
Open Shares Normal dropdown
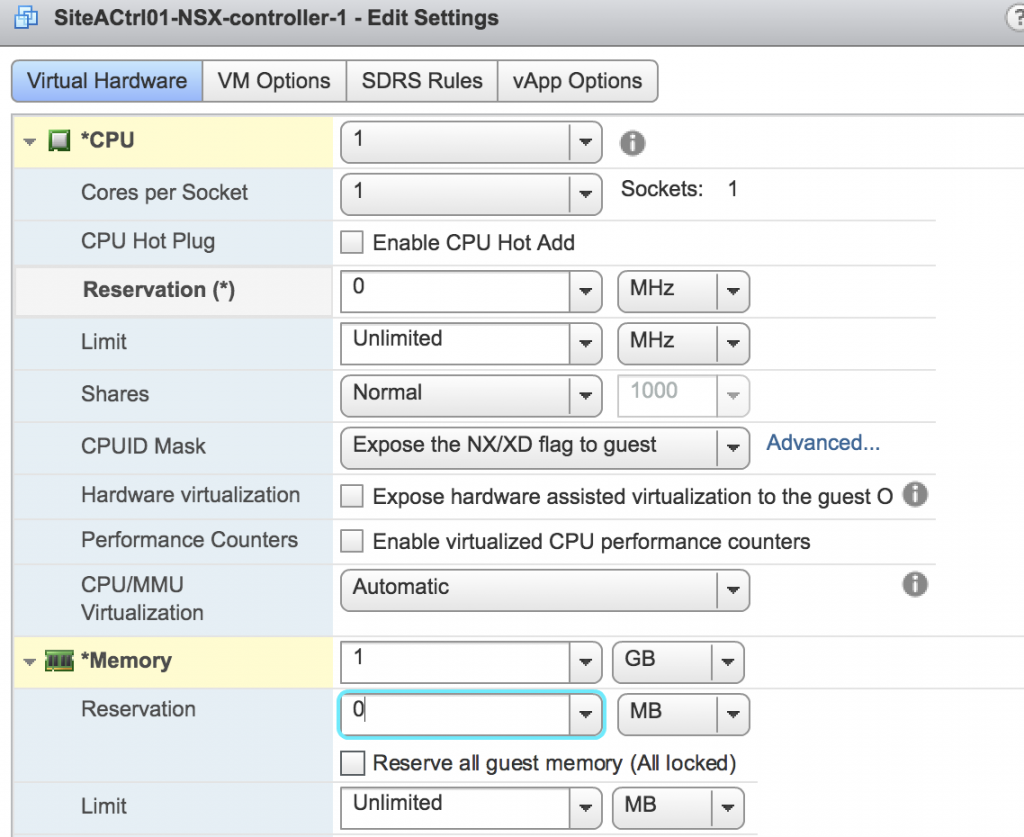pyautogui.click(x=471, y=396)
